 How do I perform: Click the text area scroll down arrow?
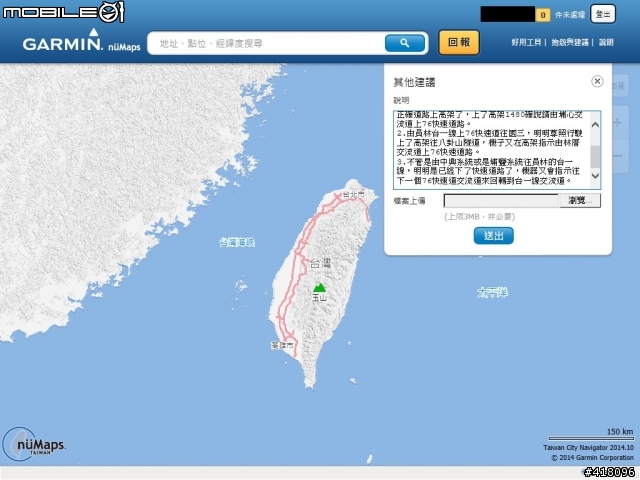click(595, 176)
